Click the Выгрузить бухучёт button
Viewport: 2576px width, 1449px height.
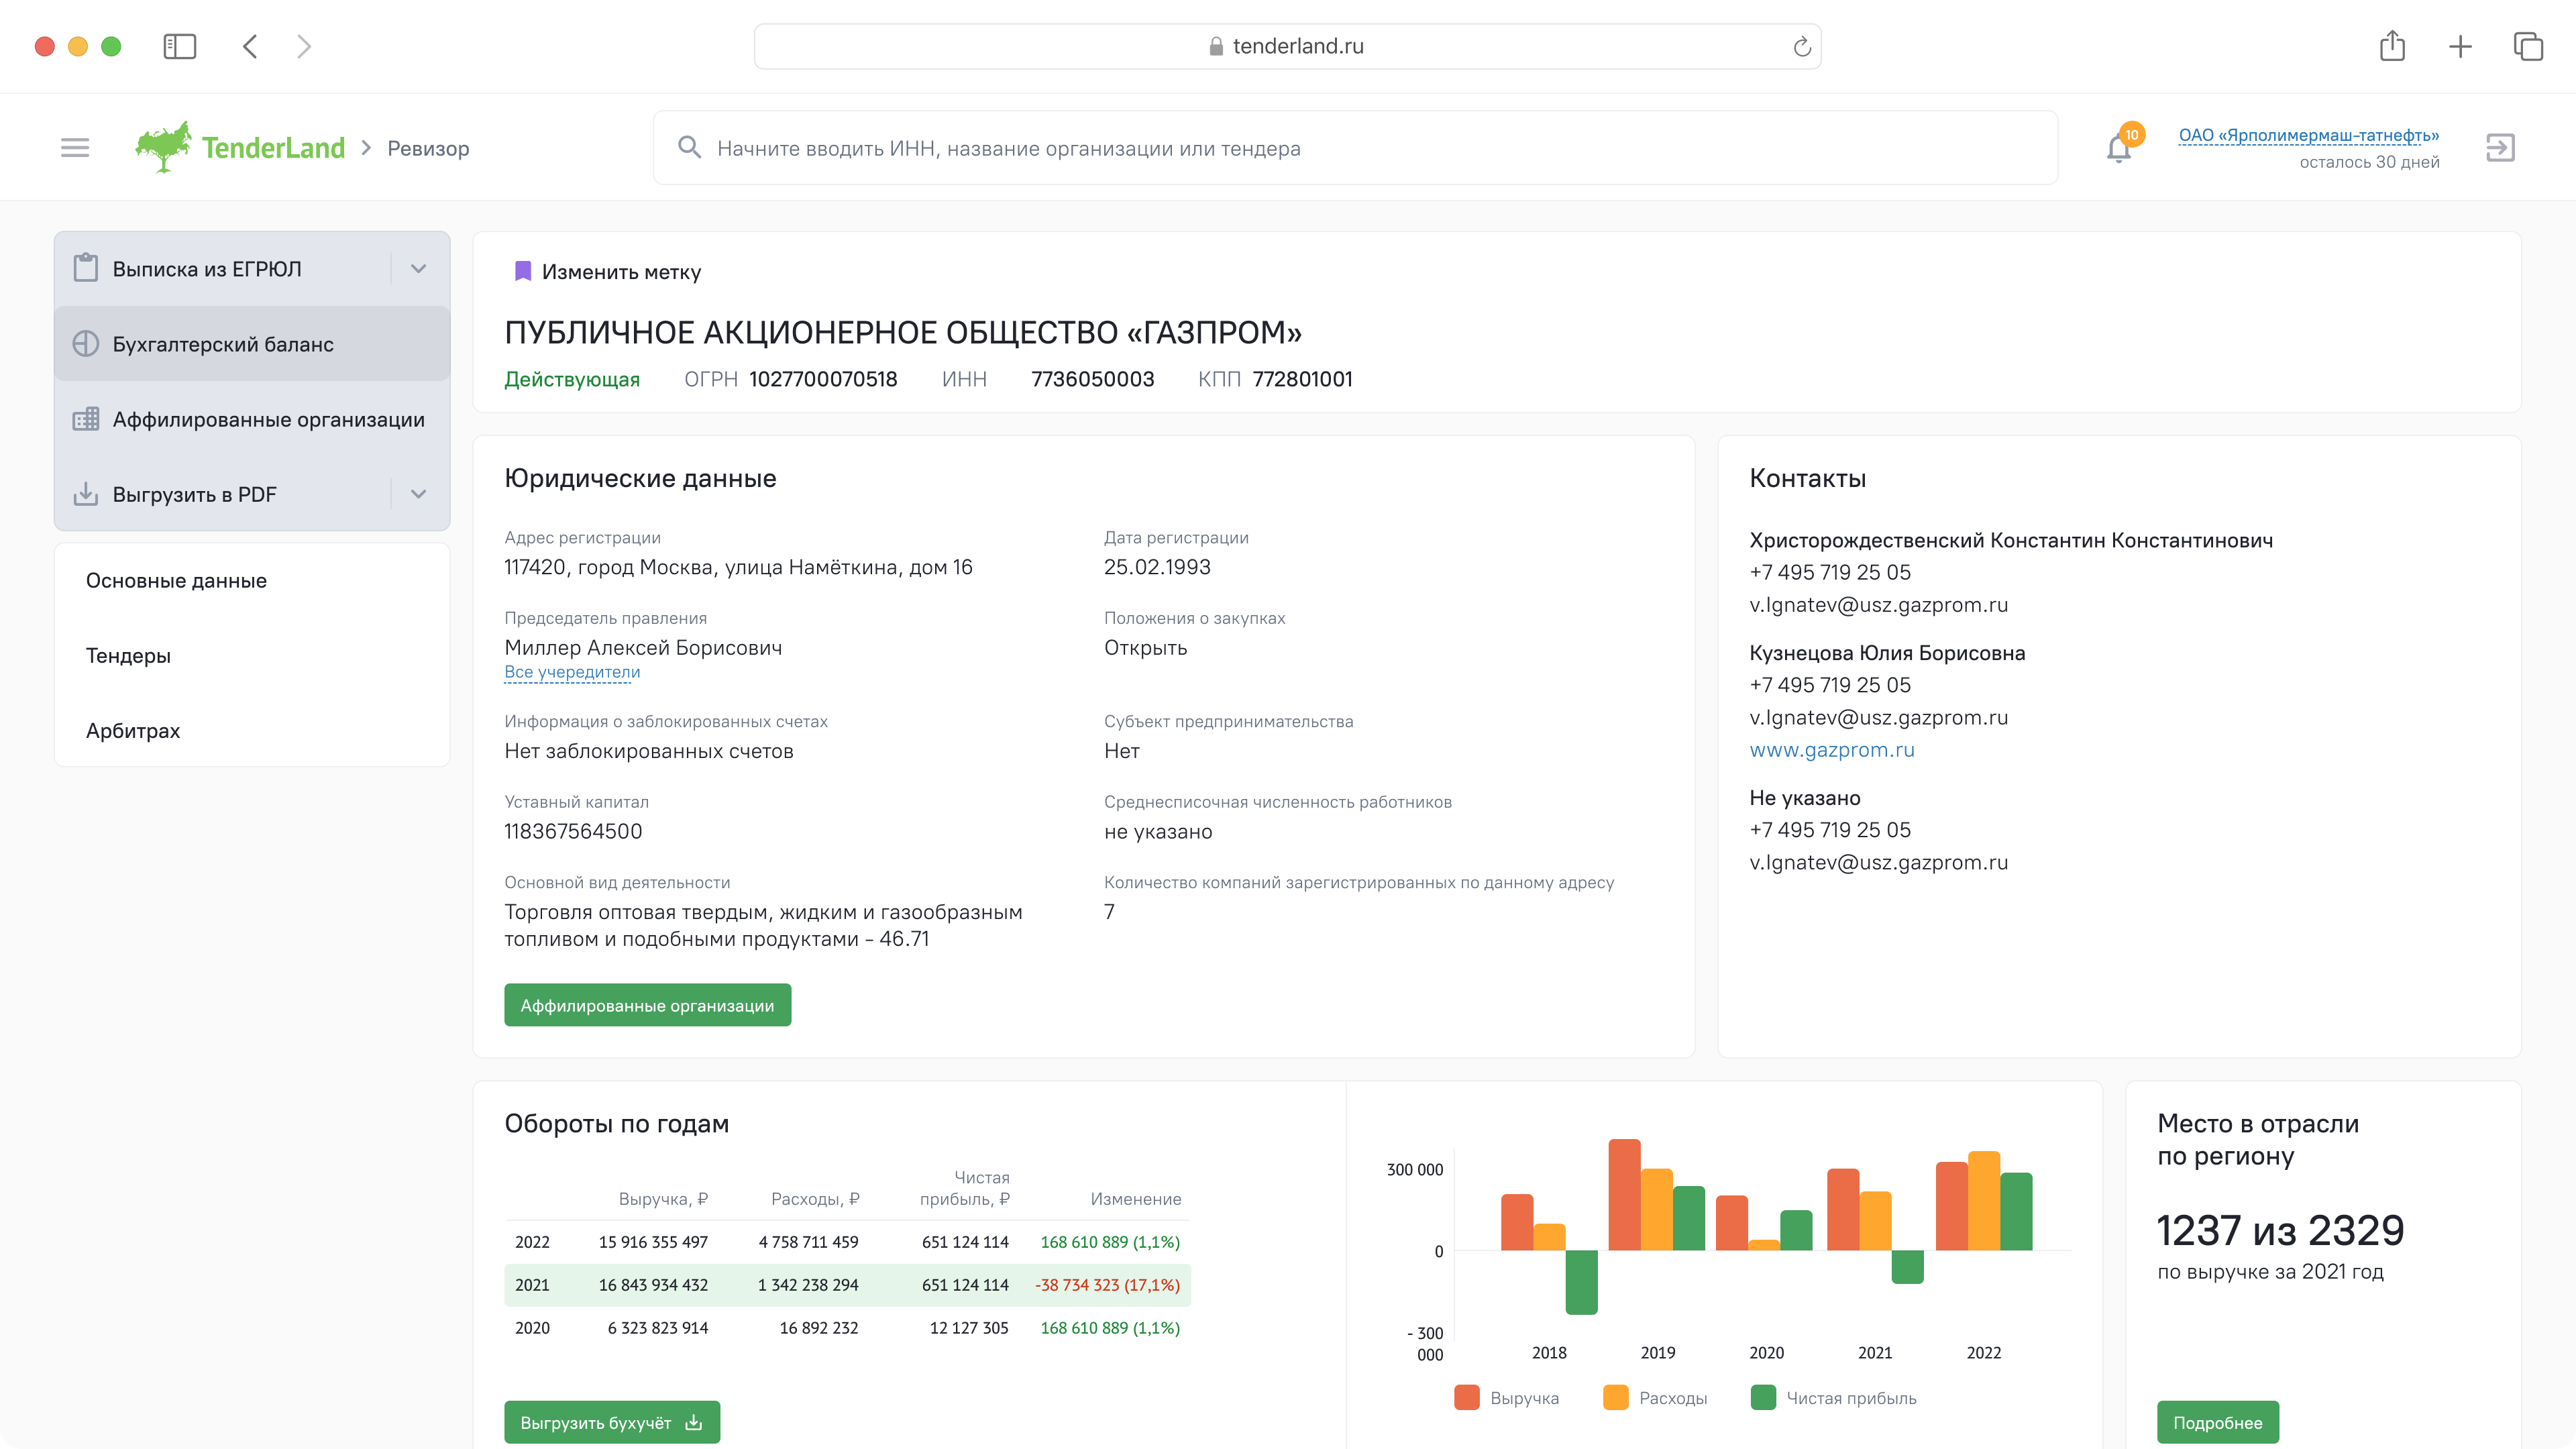(611, 1422)
